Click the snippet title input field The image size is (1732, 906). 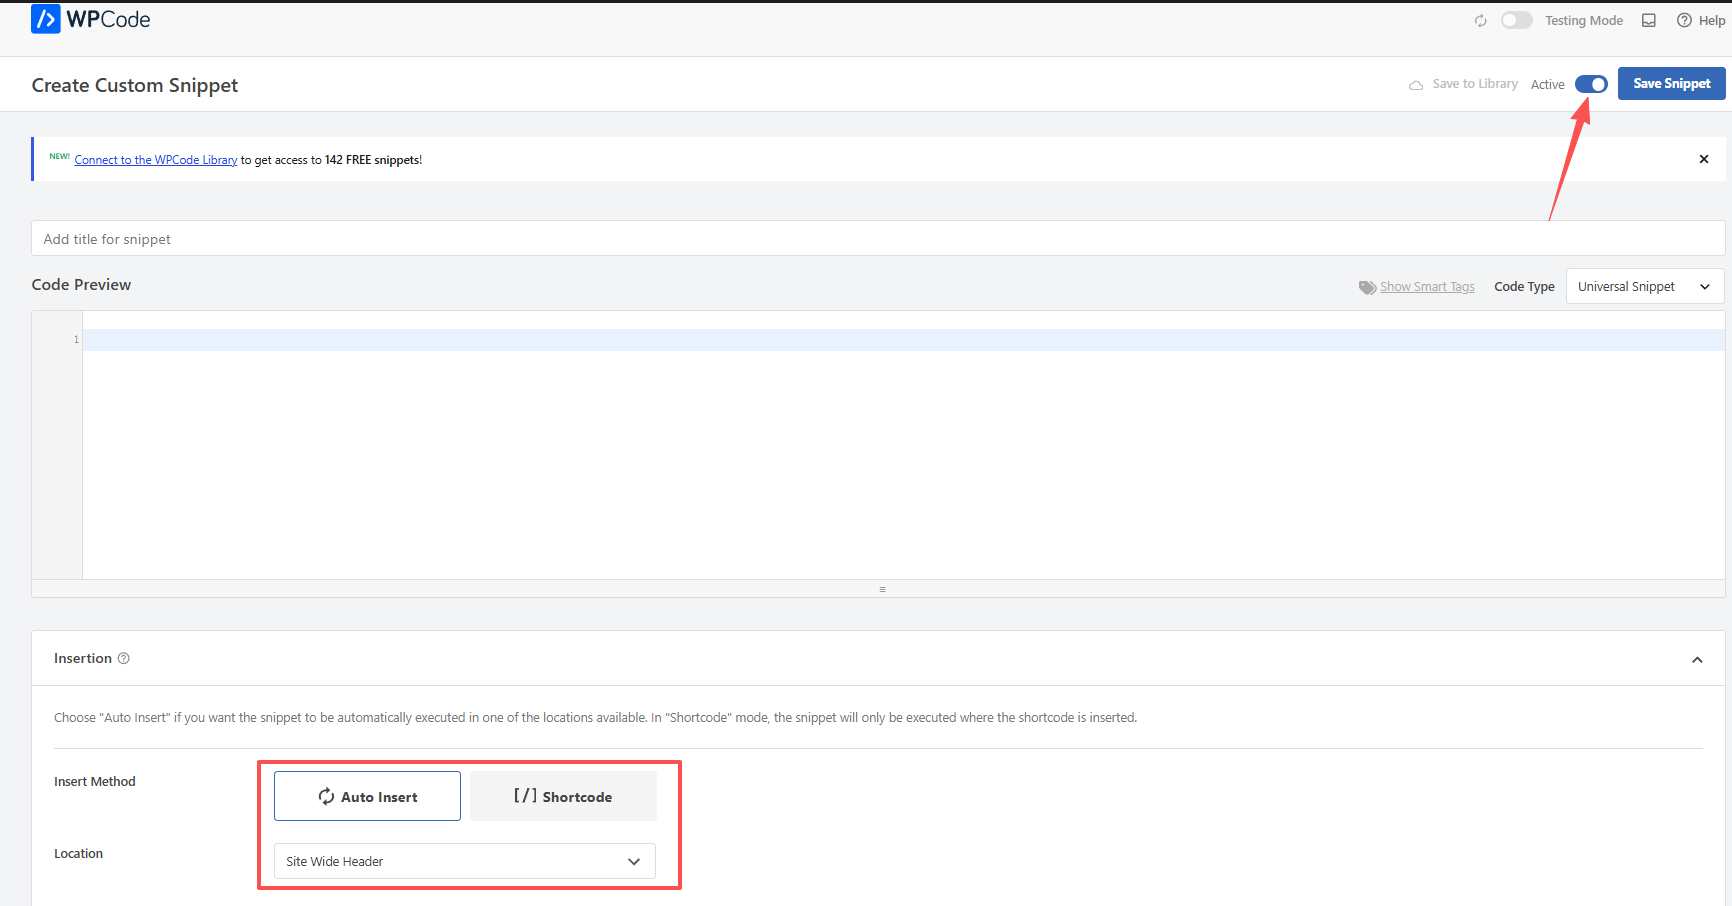pos(878,239)
